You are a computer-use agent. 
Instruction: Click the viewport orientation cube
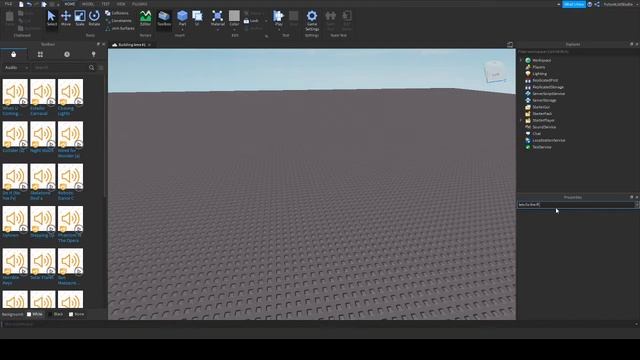coord(495,73)
